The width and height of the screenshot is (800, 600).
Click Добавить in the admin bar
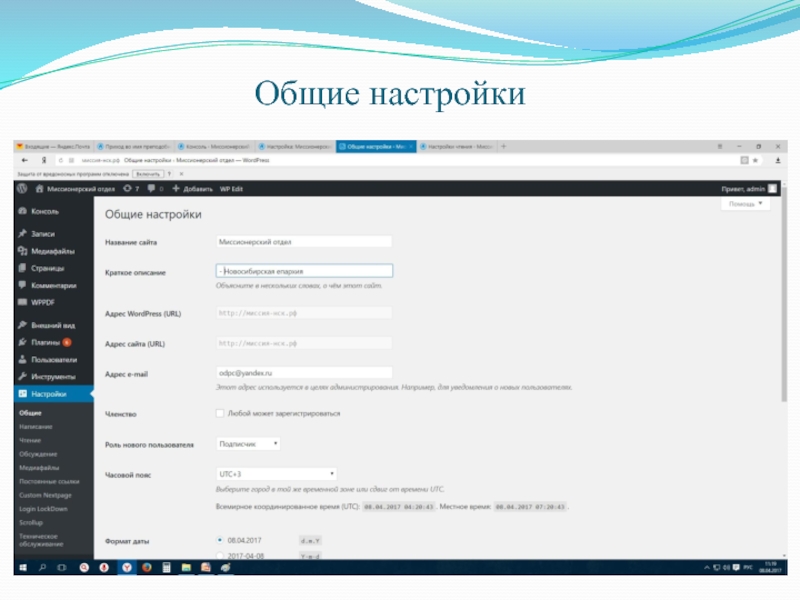192,188
